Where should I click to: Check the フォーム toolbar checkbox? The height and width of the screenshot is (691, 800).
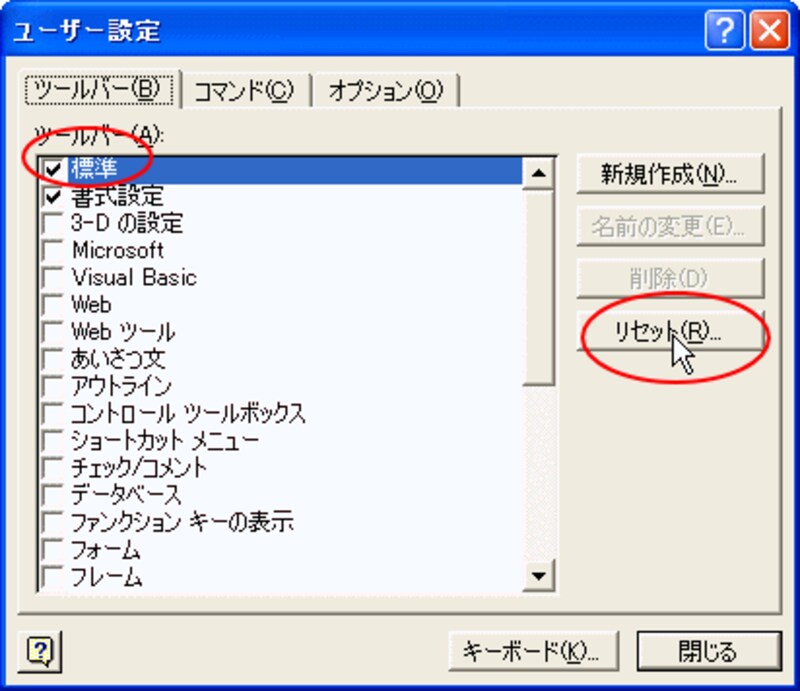click(x=53, y=550)
